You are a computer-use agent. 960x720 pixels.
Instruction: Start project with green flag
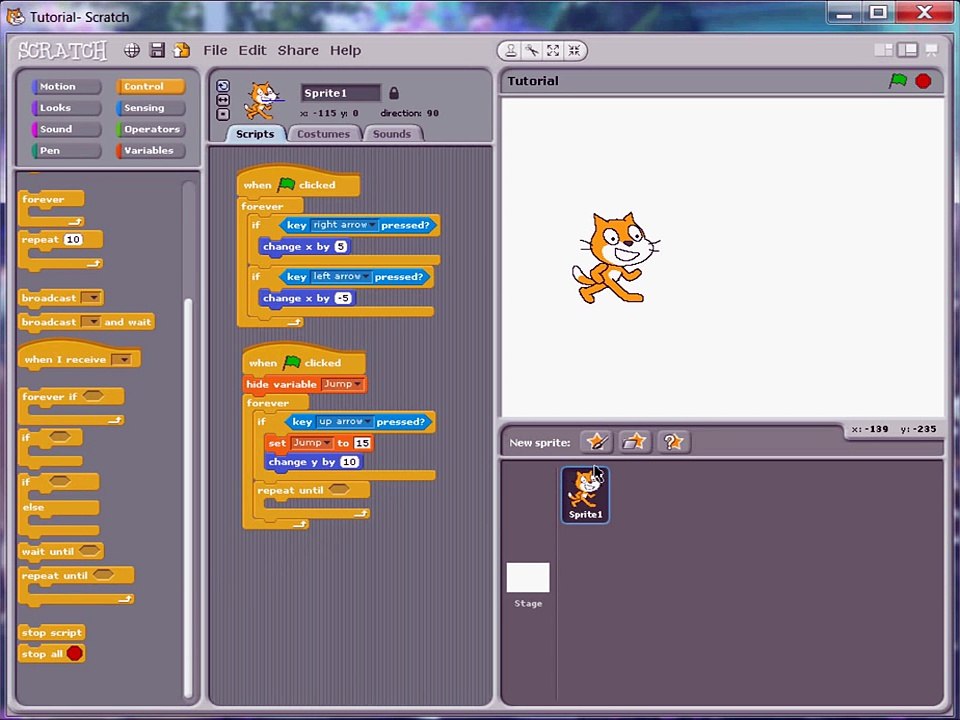coord(898,81)
